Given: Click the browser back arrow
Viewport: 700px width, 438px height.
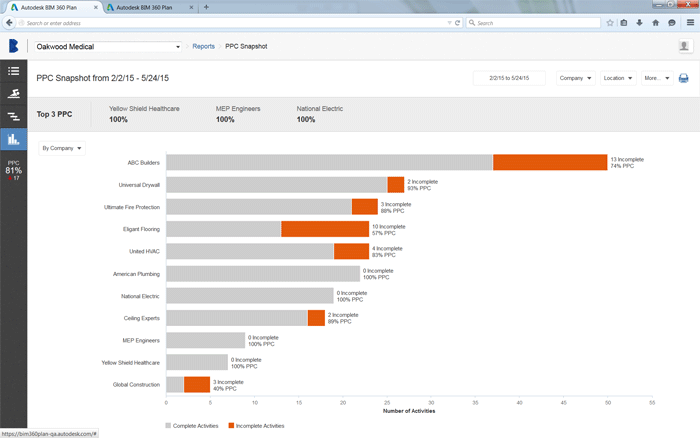Looking at the screenshot, I should click(x=10, y=22).
